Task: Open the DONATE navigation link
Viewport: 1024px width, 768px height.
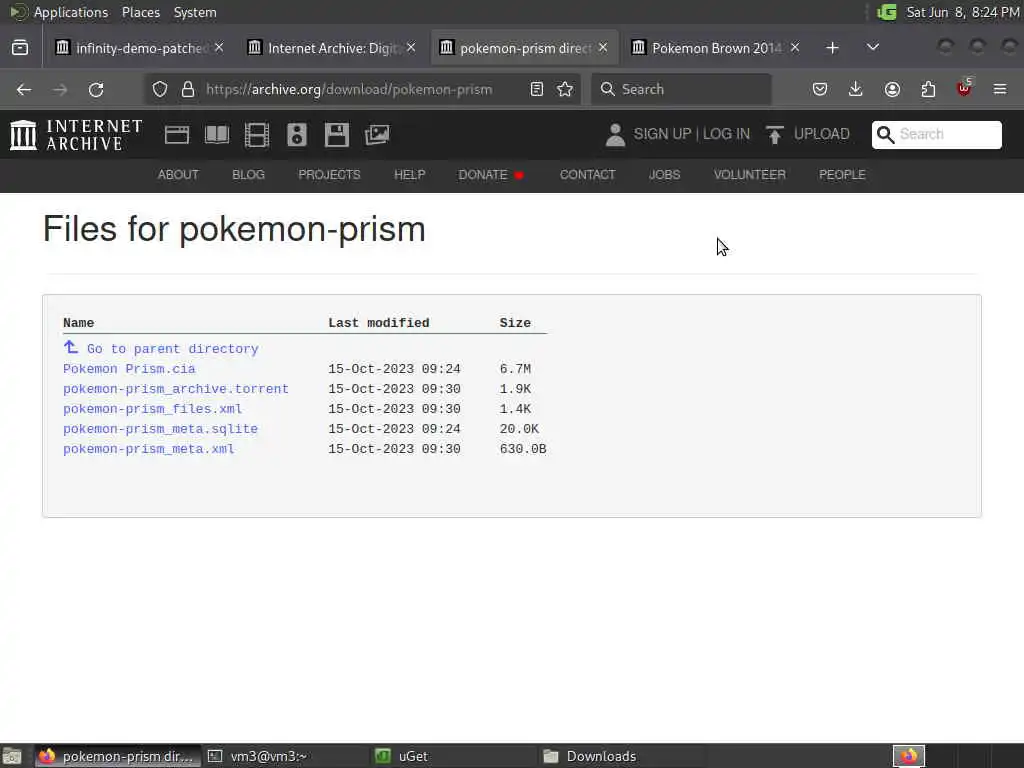Action: [483, 174]
